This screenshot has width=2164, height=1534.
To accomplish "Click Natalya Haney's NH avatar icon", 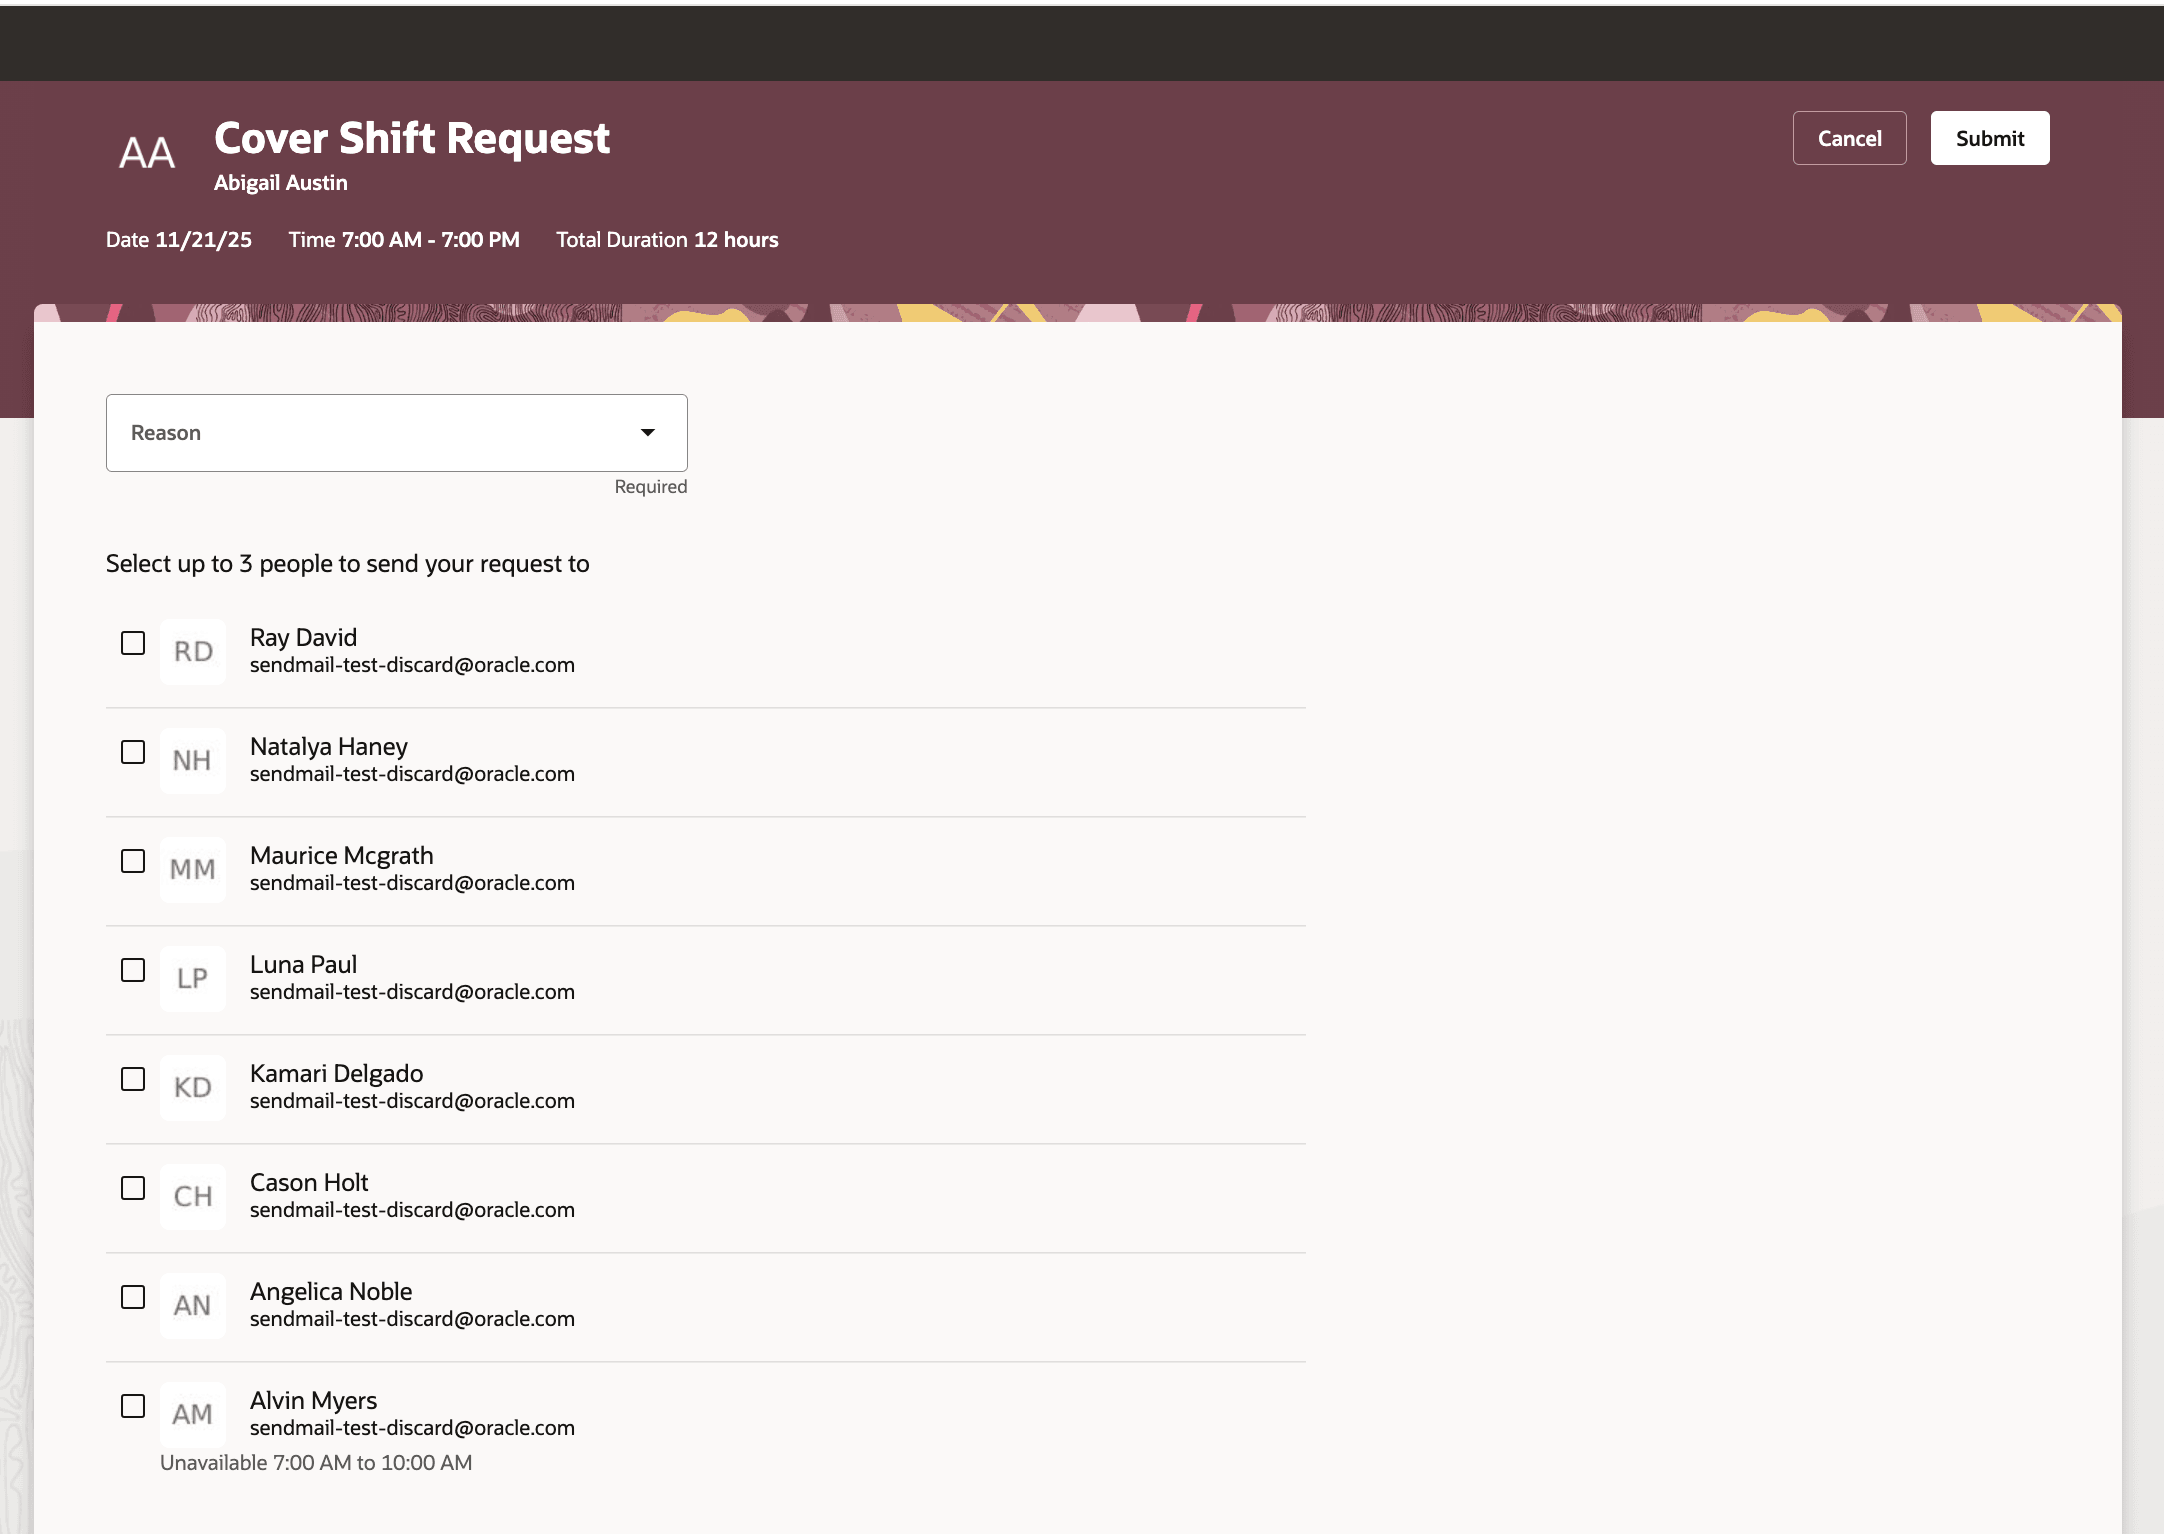I will [x=192, y=760].
